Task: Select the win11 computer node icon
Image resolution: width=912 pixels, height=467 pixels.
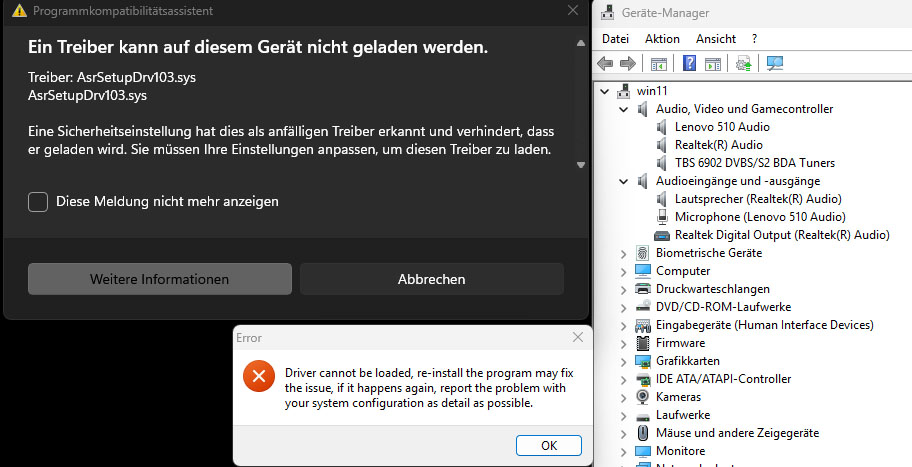Action: click(624, 91)
